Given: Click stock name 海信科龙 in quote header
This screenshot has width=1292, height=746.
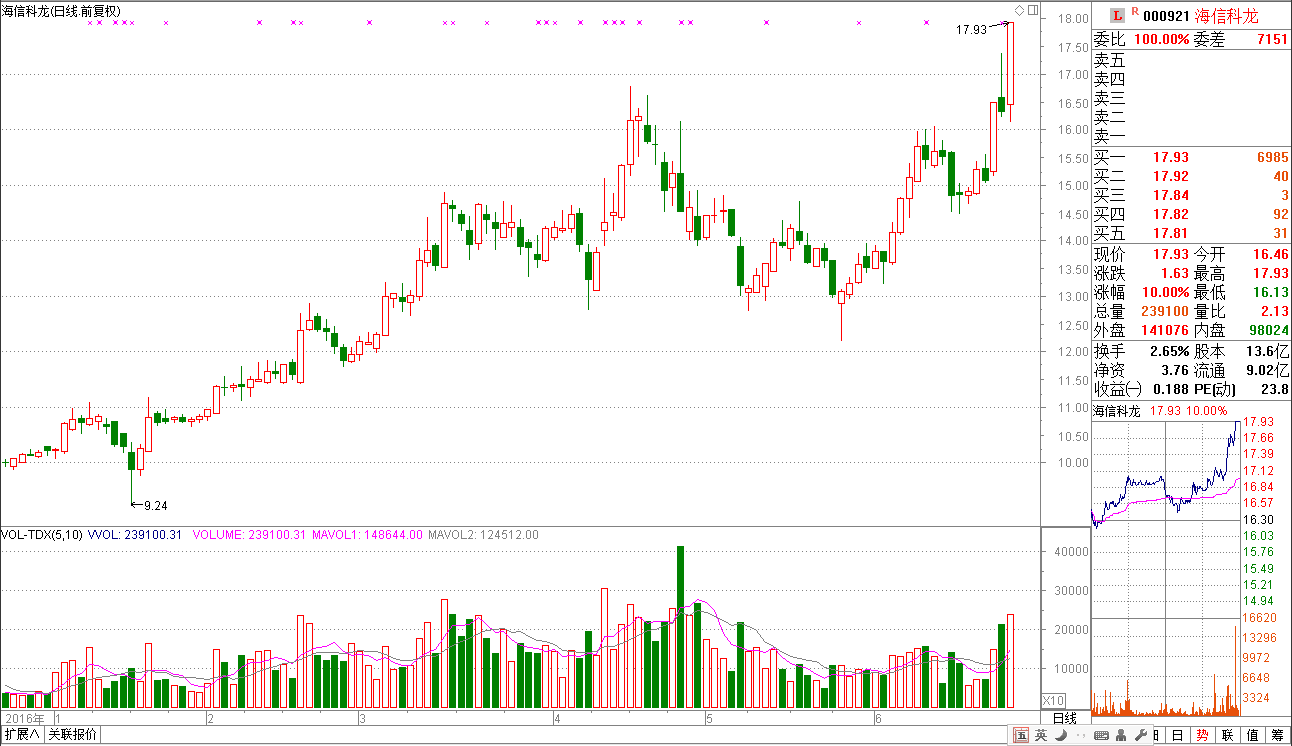Looking at the screenshot, I should pos(1226,15).
